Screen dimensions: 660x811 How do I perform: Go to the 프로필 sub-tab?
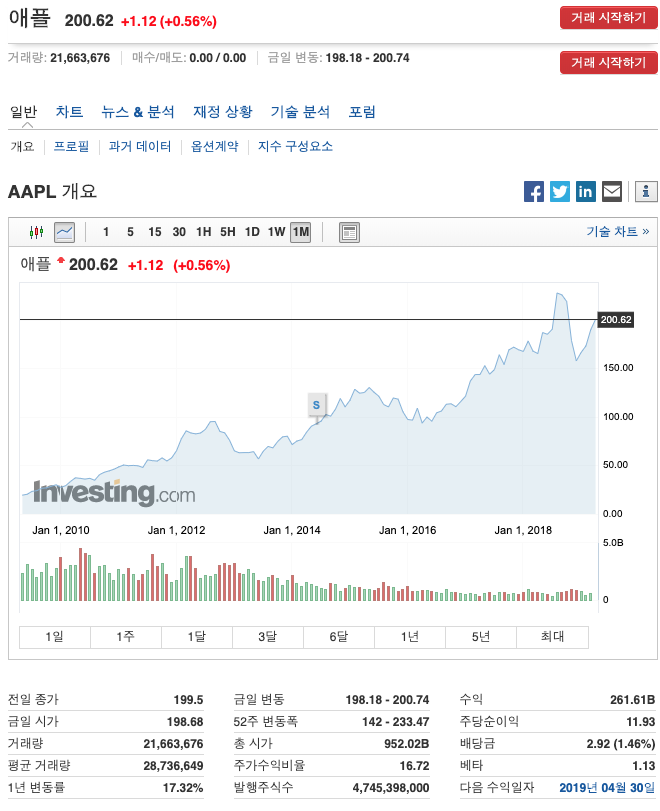pos(71,146)
